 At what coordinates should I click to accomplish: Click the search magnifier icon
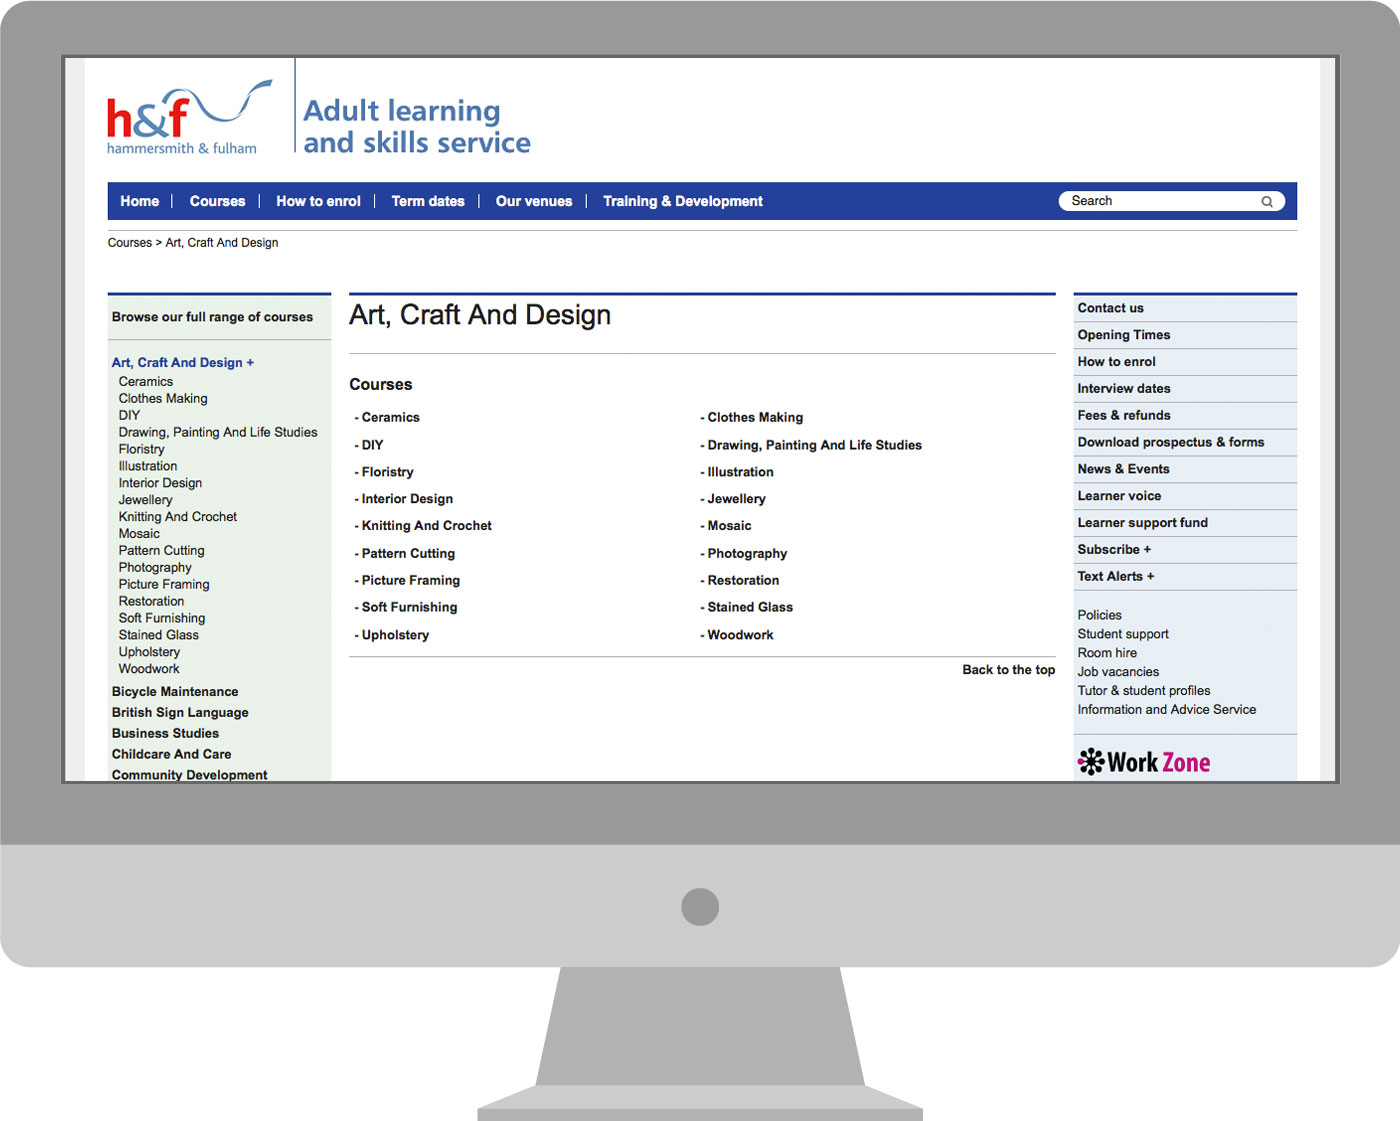[1266, 201]
